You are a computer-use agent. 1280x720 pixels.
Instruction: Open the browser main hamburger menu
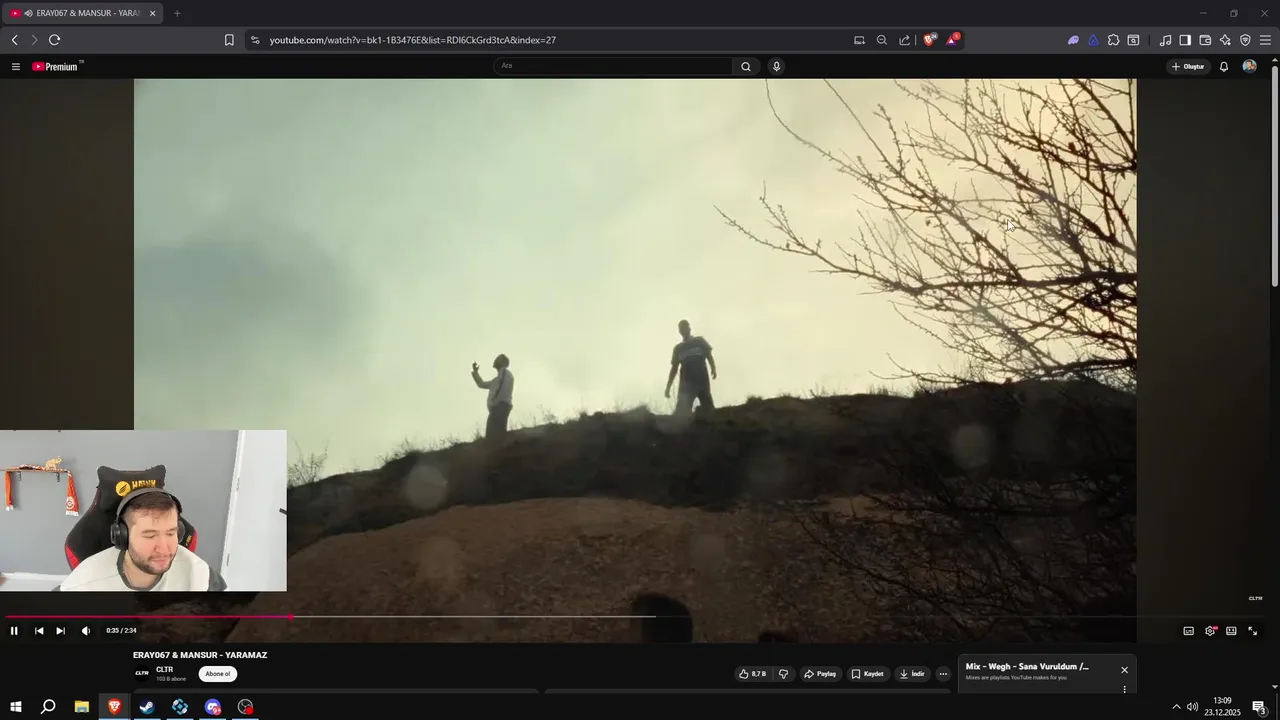click(x=1265, y=40)
